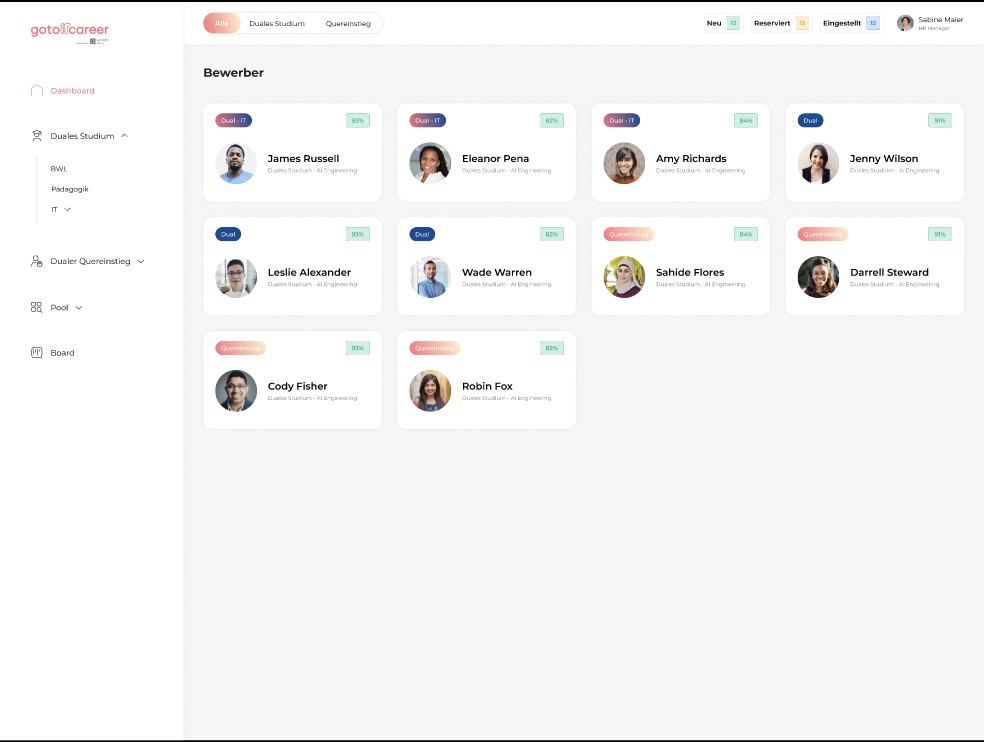
Task: Expand the Pool menu chevron
Action: [79, 308]
